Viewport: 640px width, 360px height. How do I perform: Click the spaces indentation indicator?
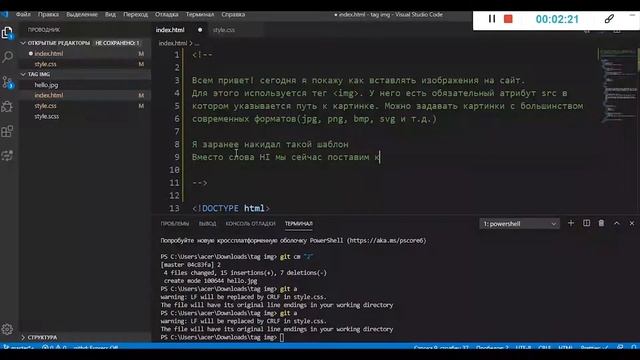(492, 348)
